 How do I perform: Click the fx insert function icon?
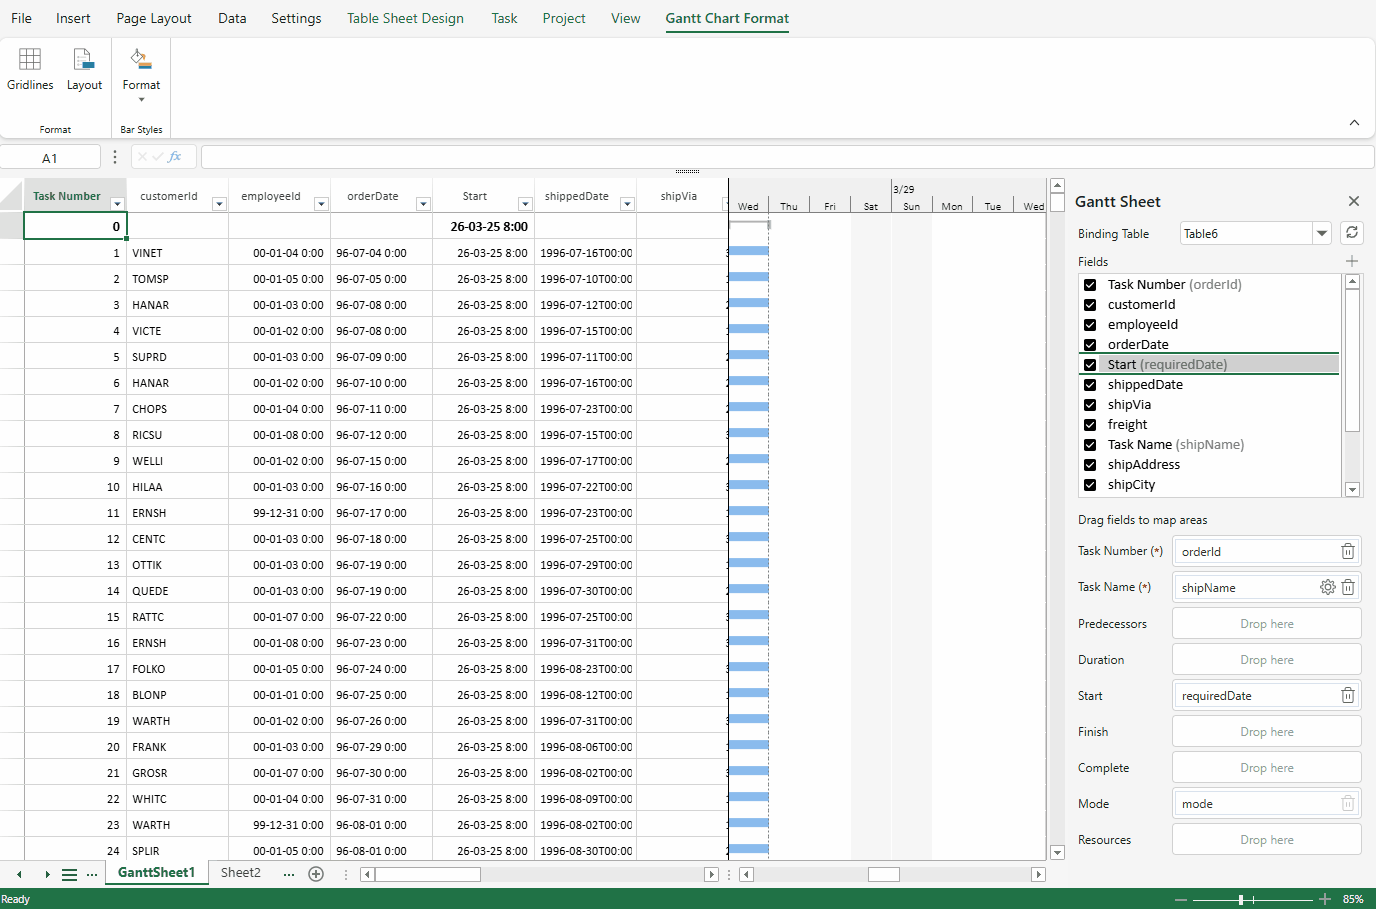[x=175, y=157]
